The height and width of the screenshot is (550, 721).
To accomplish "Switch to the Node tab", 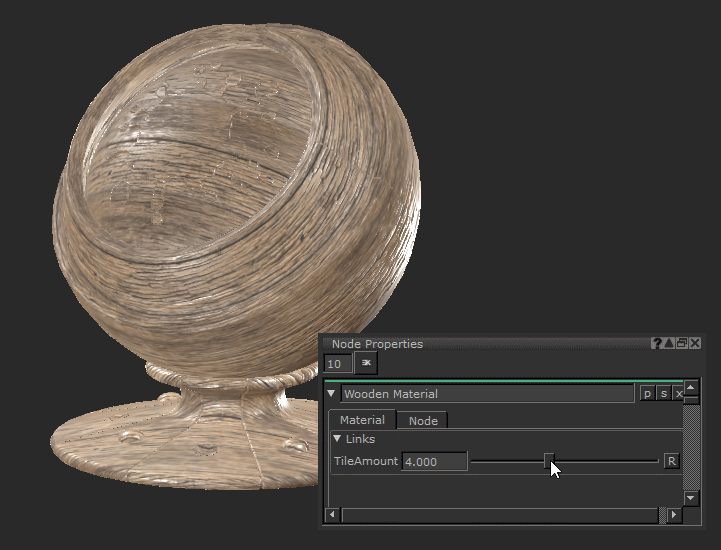I will pos(423,421).
